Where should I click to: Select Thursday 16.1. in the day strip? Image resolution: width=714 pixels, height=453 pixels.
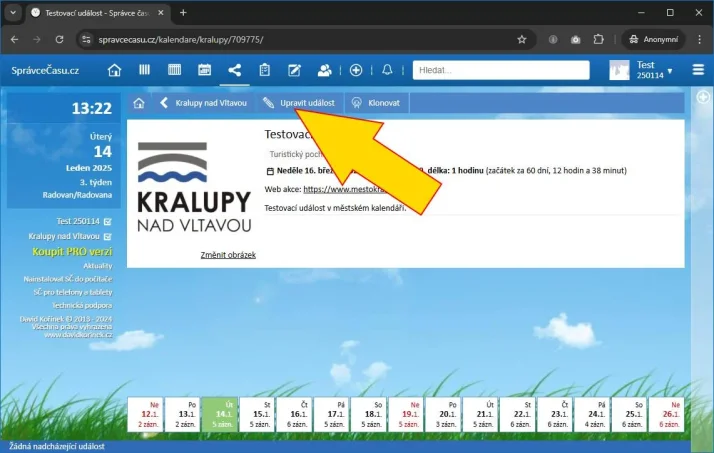(298, 413)
